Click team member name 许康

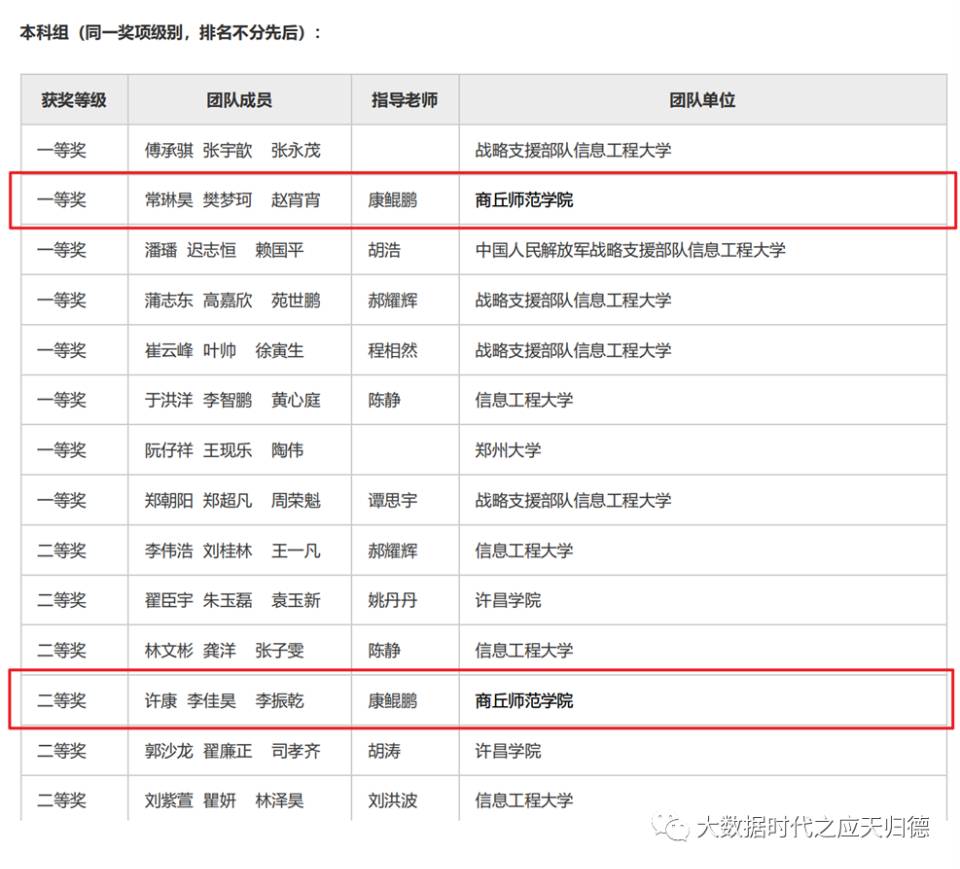pyautogui.click(x=160, y=700)
